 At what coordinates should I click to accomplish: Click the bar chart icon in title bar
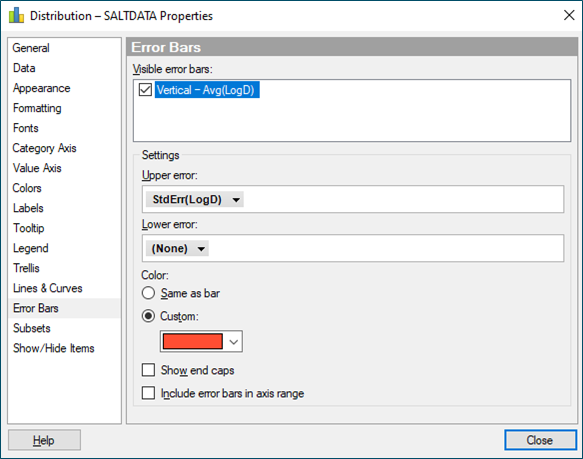click(16, 16)
